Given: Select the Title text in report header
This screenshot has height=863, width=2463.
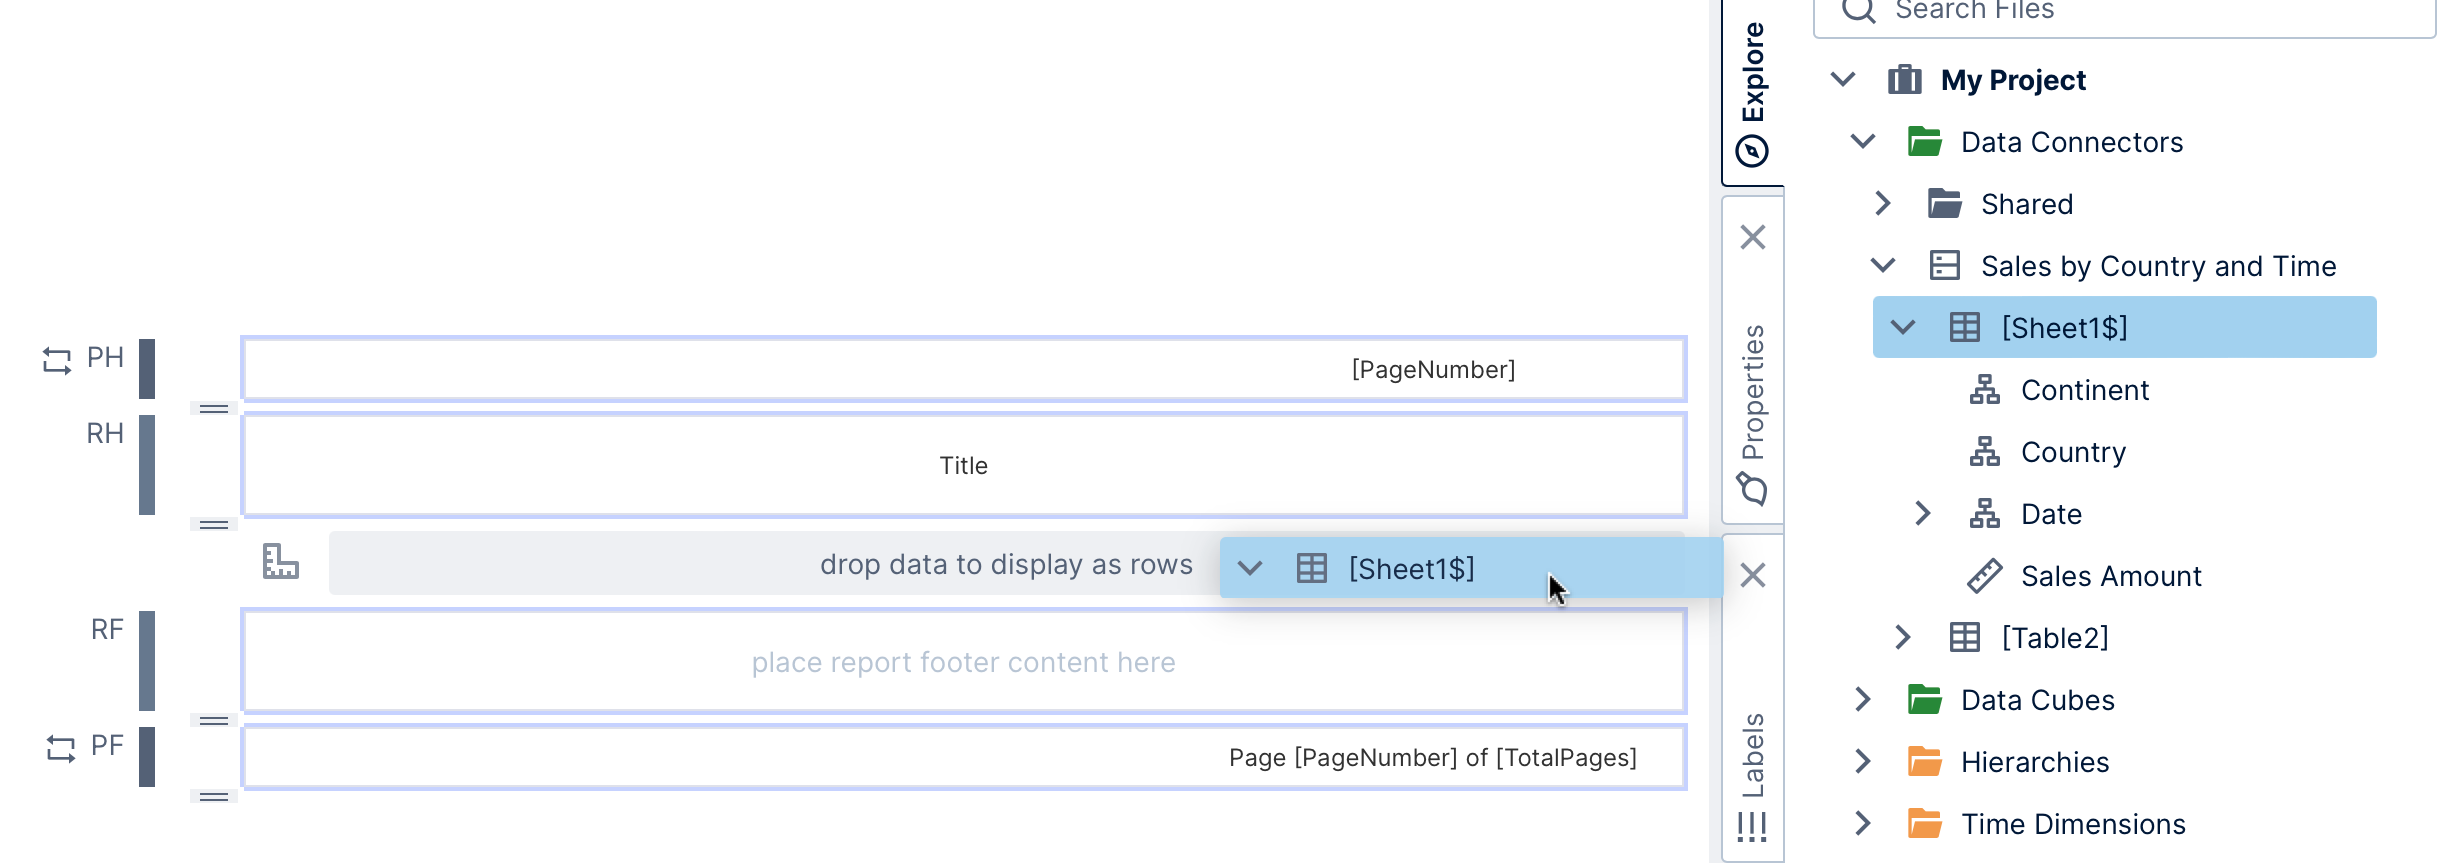Looking at the screenshot, I should click(x=963, y=466).
